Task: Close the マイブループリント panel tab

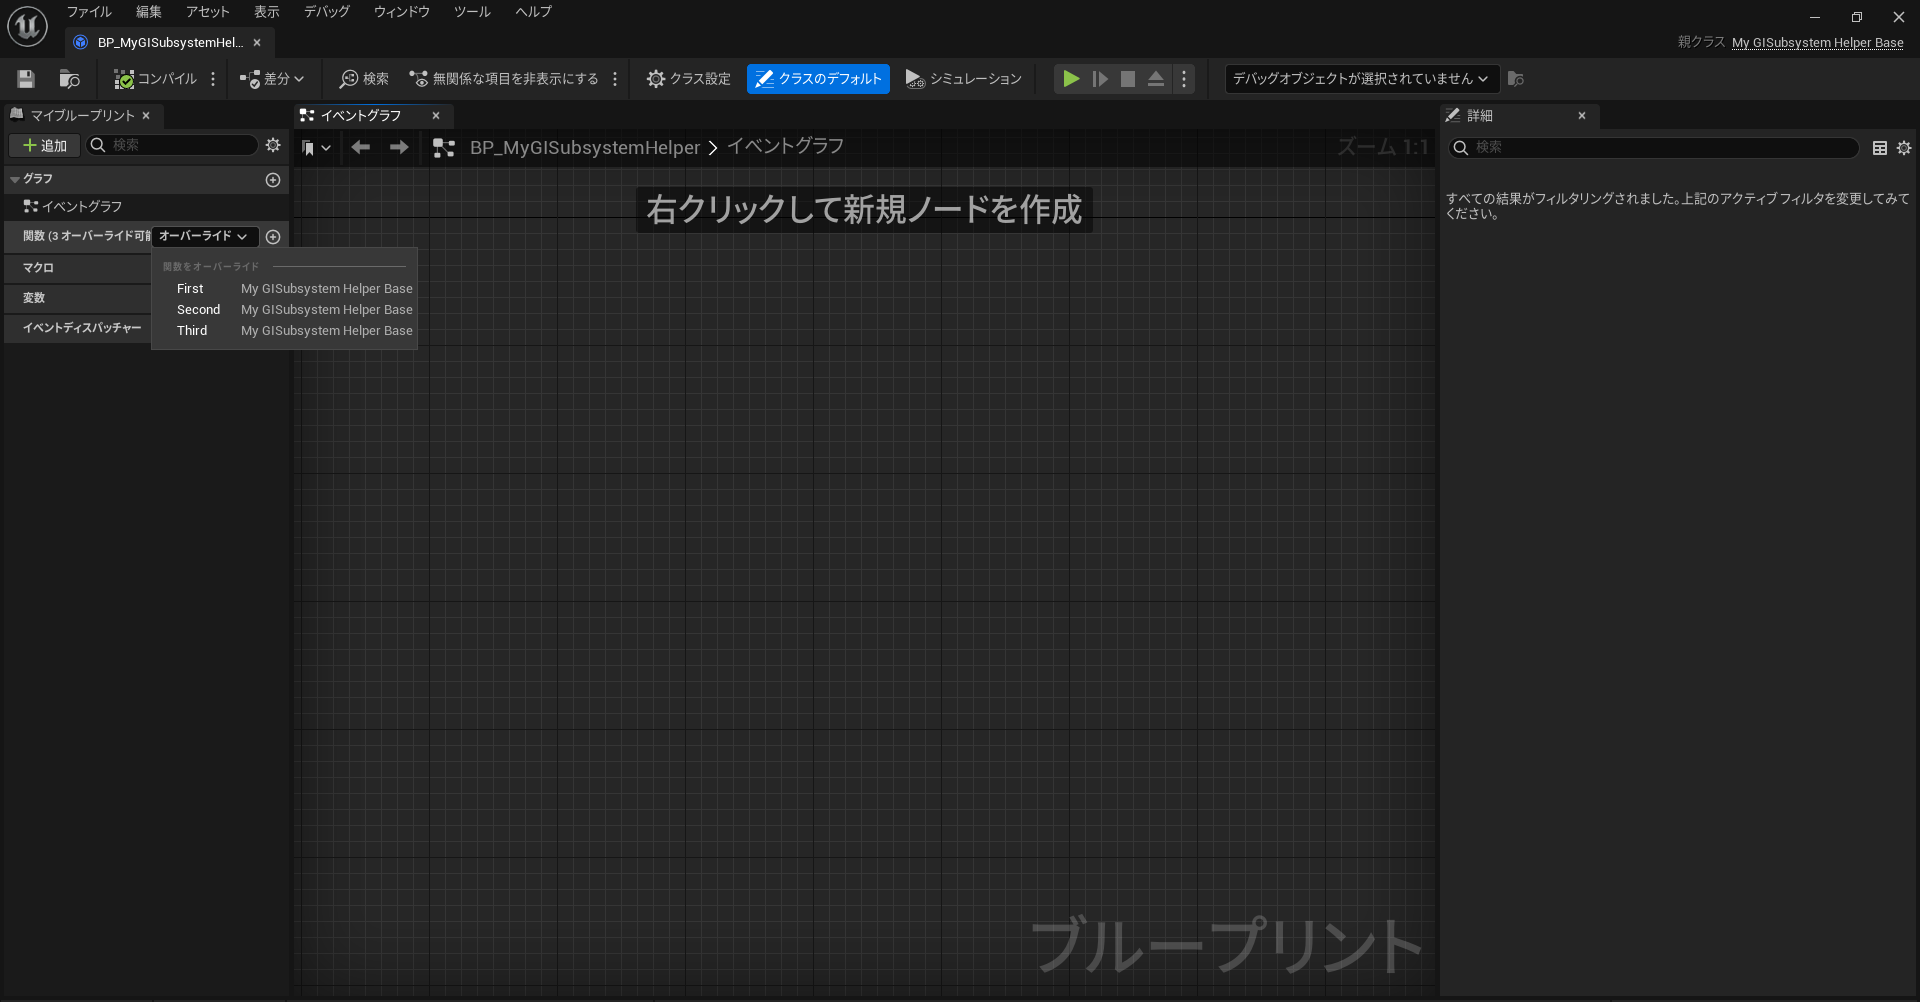Action: pos(146,116)
